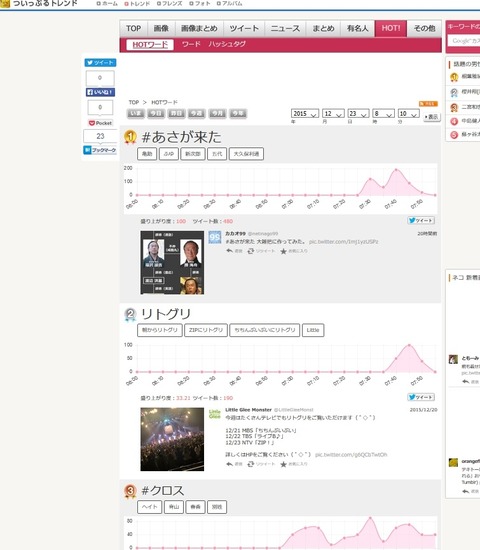Click the いま time range button
This screenshot has width=480, height=550.
pyautogui.click(x=135, y=113)
